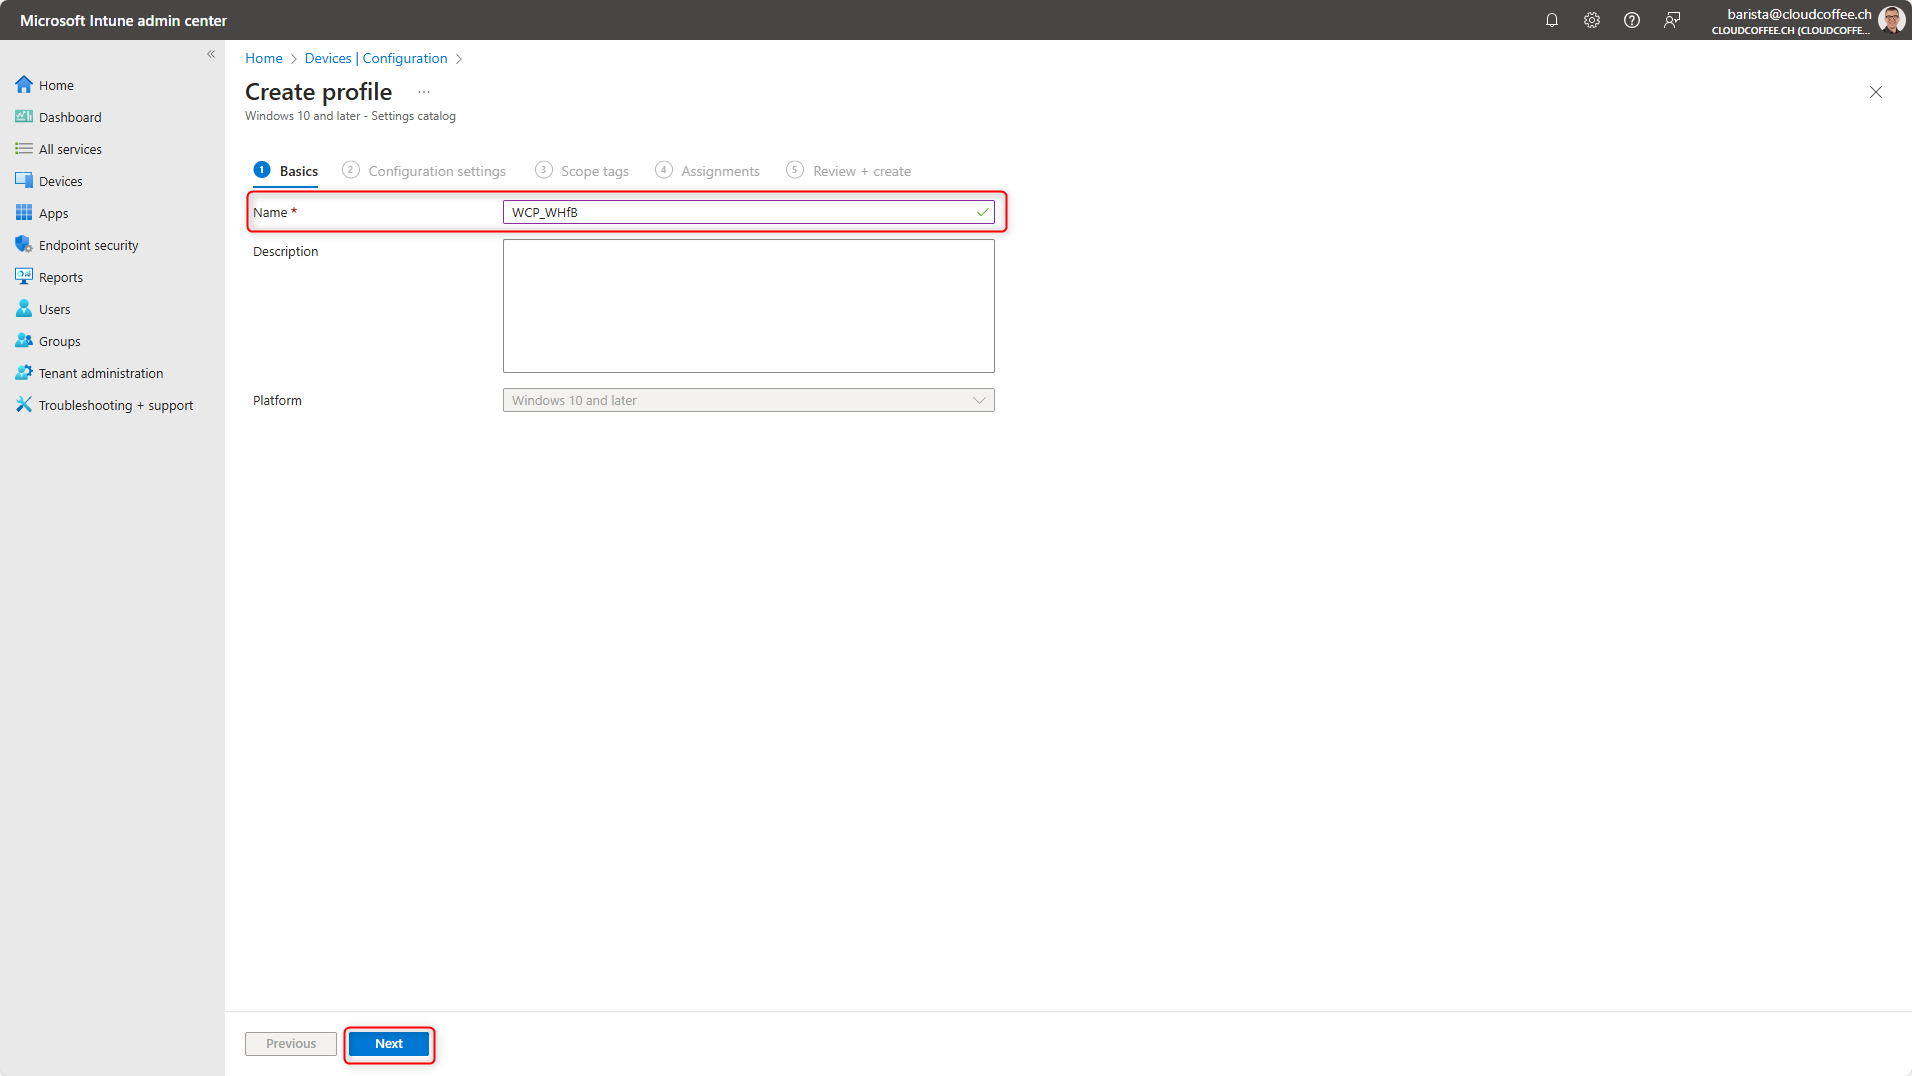Switch to the Assignments step
The width and height of the screenshot is (1912, 1076).
pos(719,170)
